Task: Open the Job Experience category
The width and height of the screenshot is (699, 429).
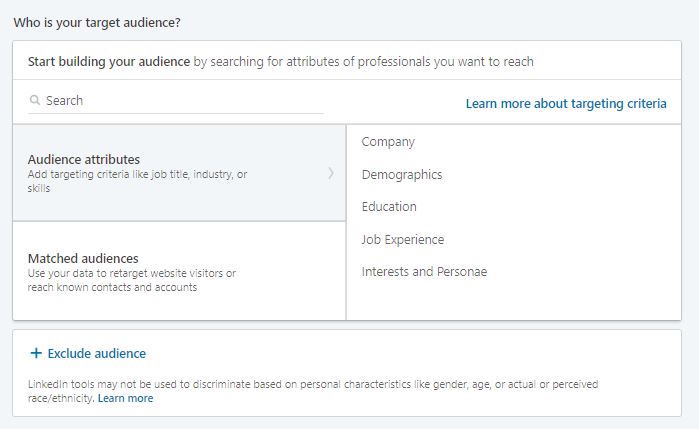Action: (x=403, y=239)
